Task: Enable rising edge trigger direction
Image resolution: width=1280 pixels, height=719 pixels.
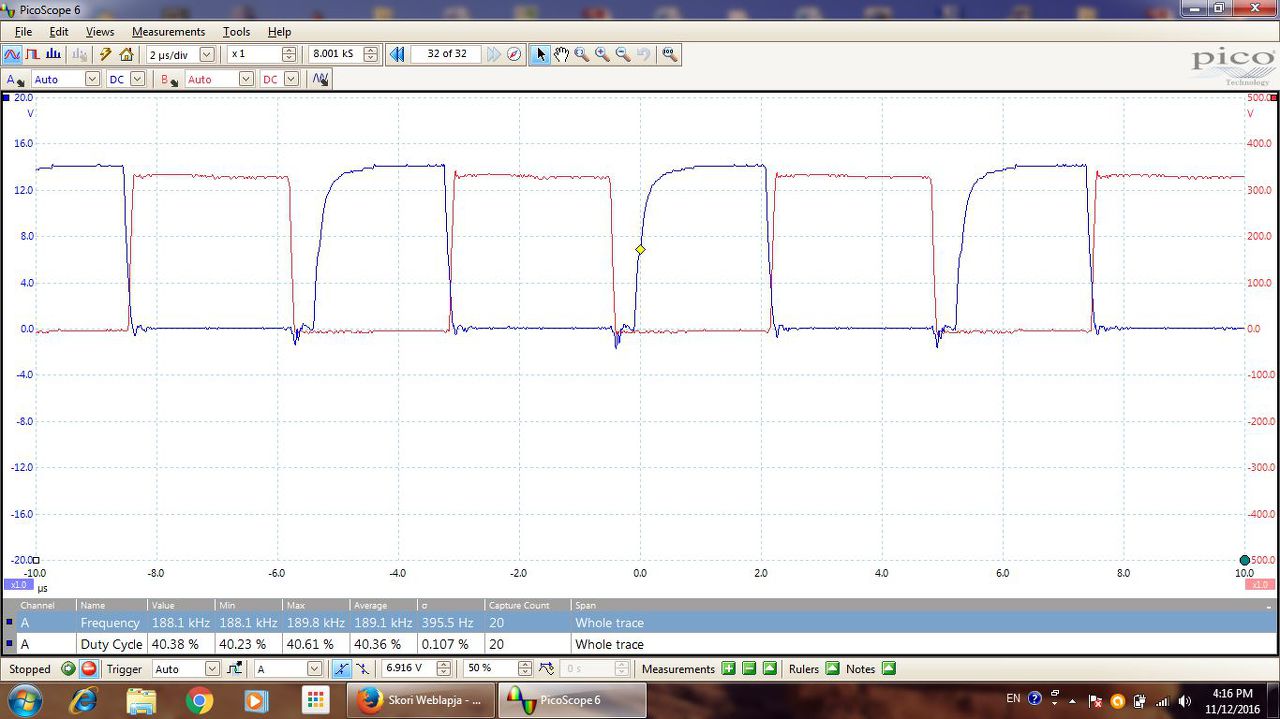Action: click(341, 669)
